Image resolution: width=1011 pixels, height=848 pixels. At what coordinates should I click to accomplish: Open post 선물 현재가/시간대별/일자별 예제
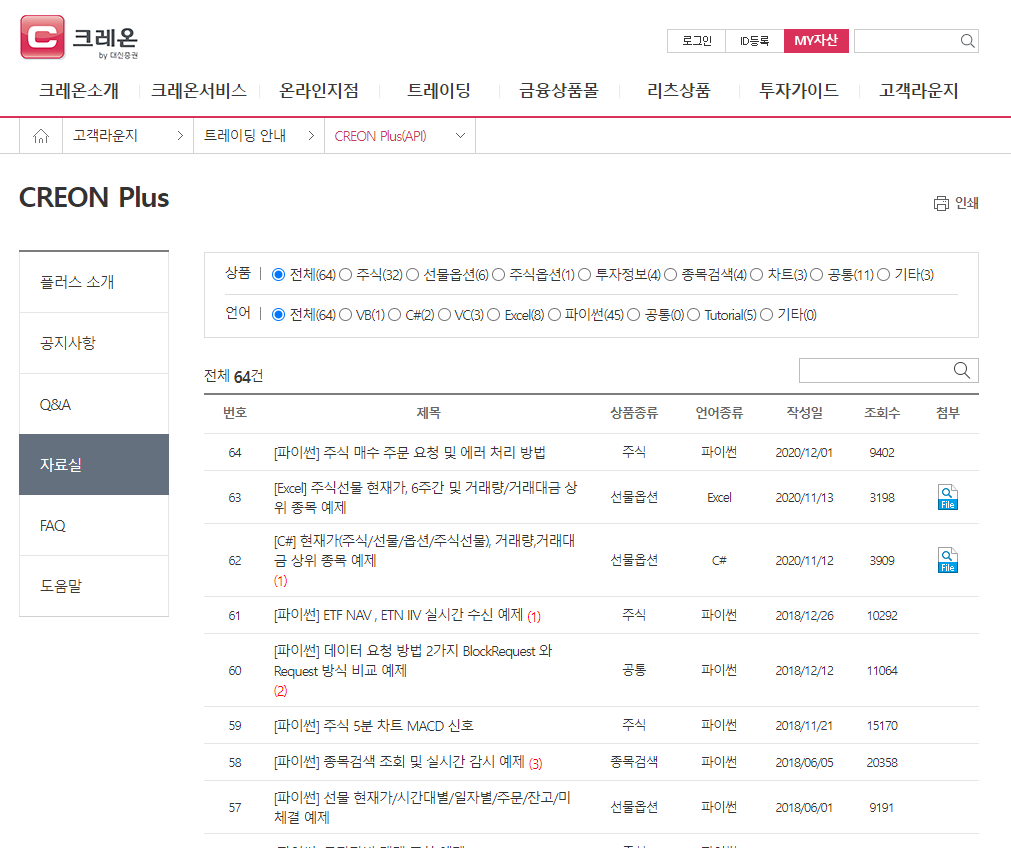coord(422,807)
